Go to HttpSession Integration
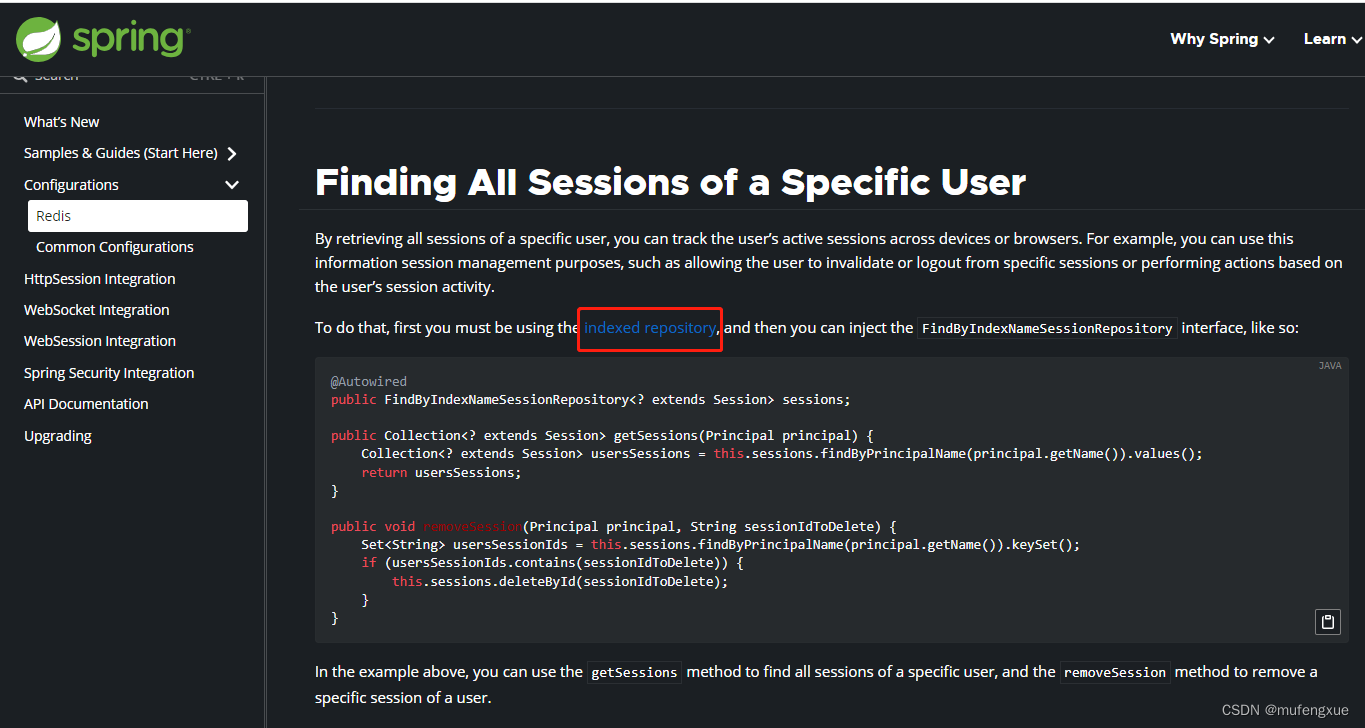The height and width of the screenshot is (728, 1365). click(99, 278)
